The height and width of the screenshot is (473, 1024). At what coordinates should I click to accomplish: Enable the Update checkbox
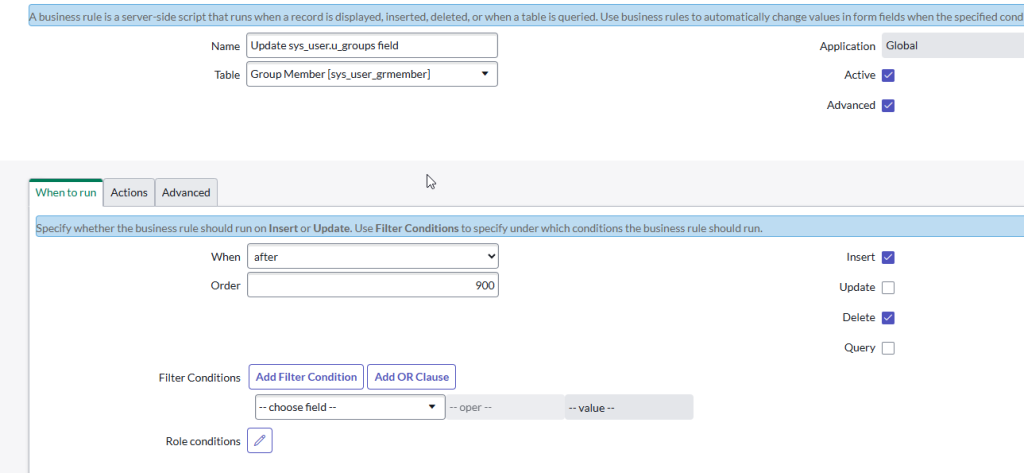pos(888,288)
